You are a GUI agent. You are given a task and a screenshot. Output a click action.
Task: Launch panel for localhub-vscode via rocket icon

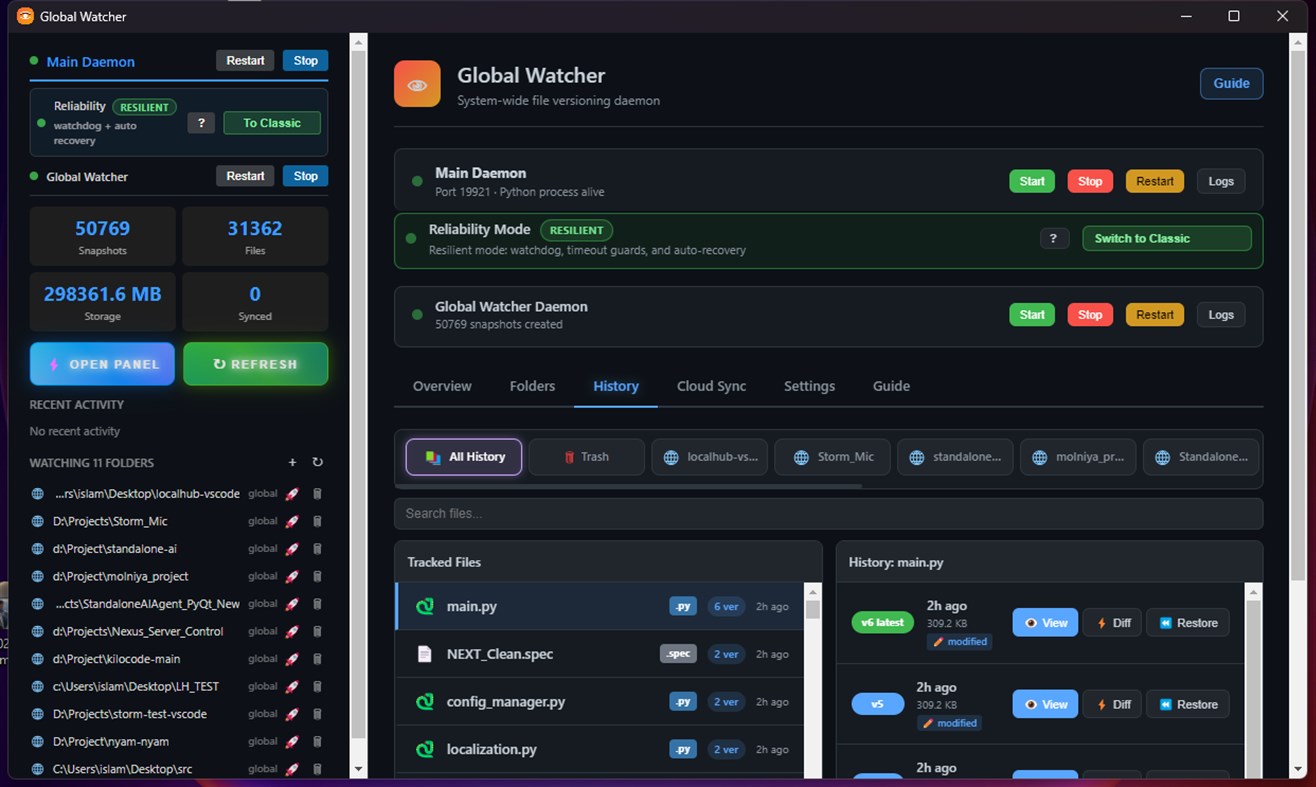pyautogui.click(x=292, y=494)
